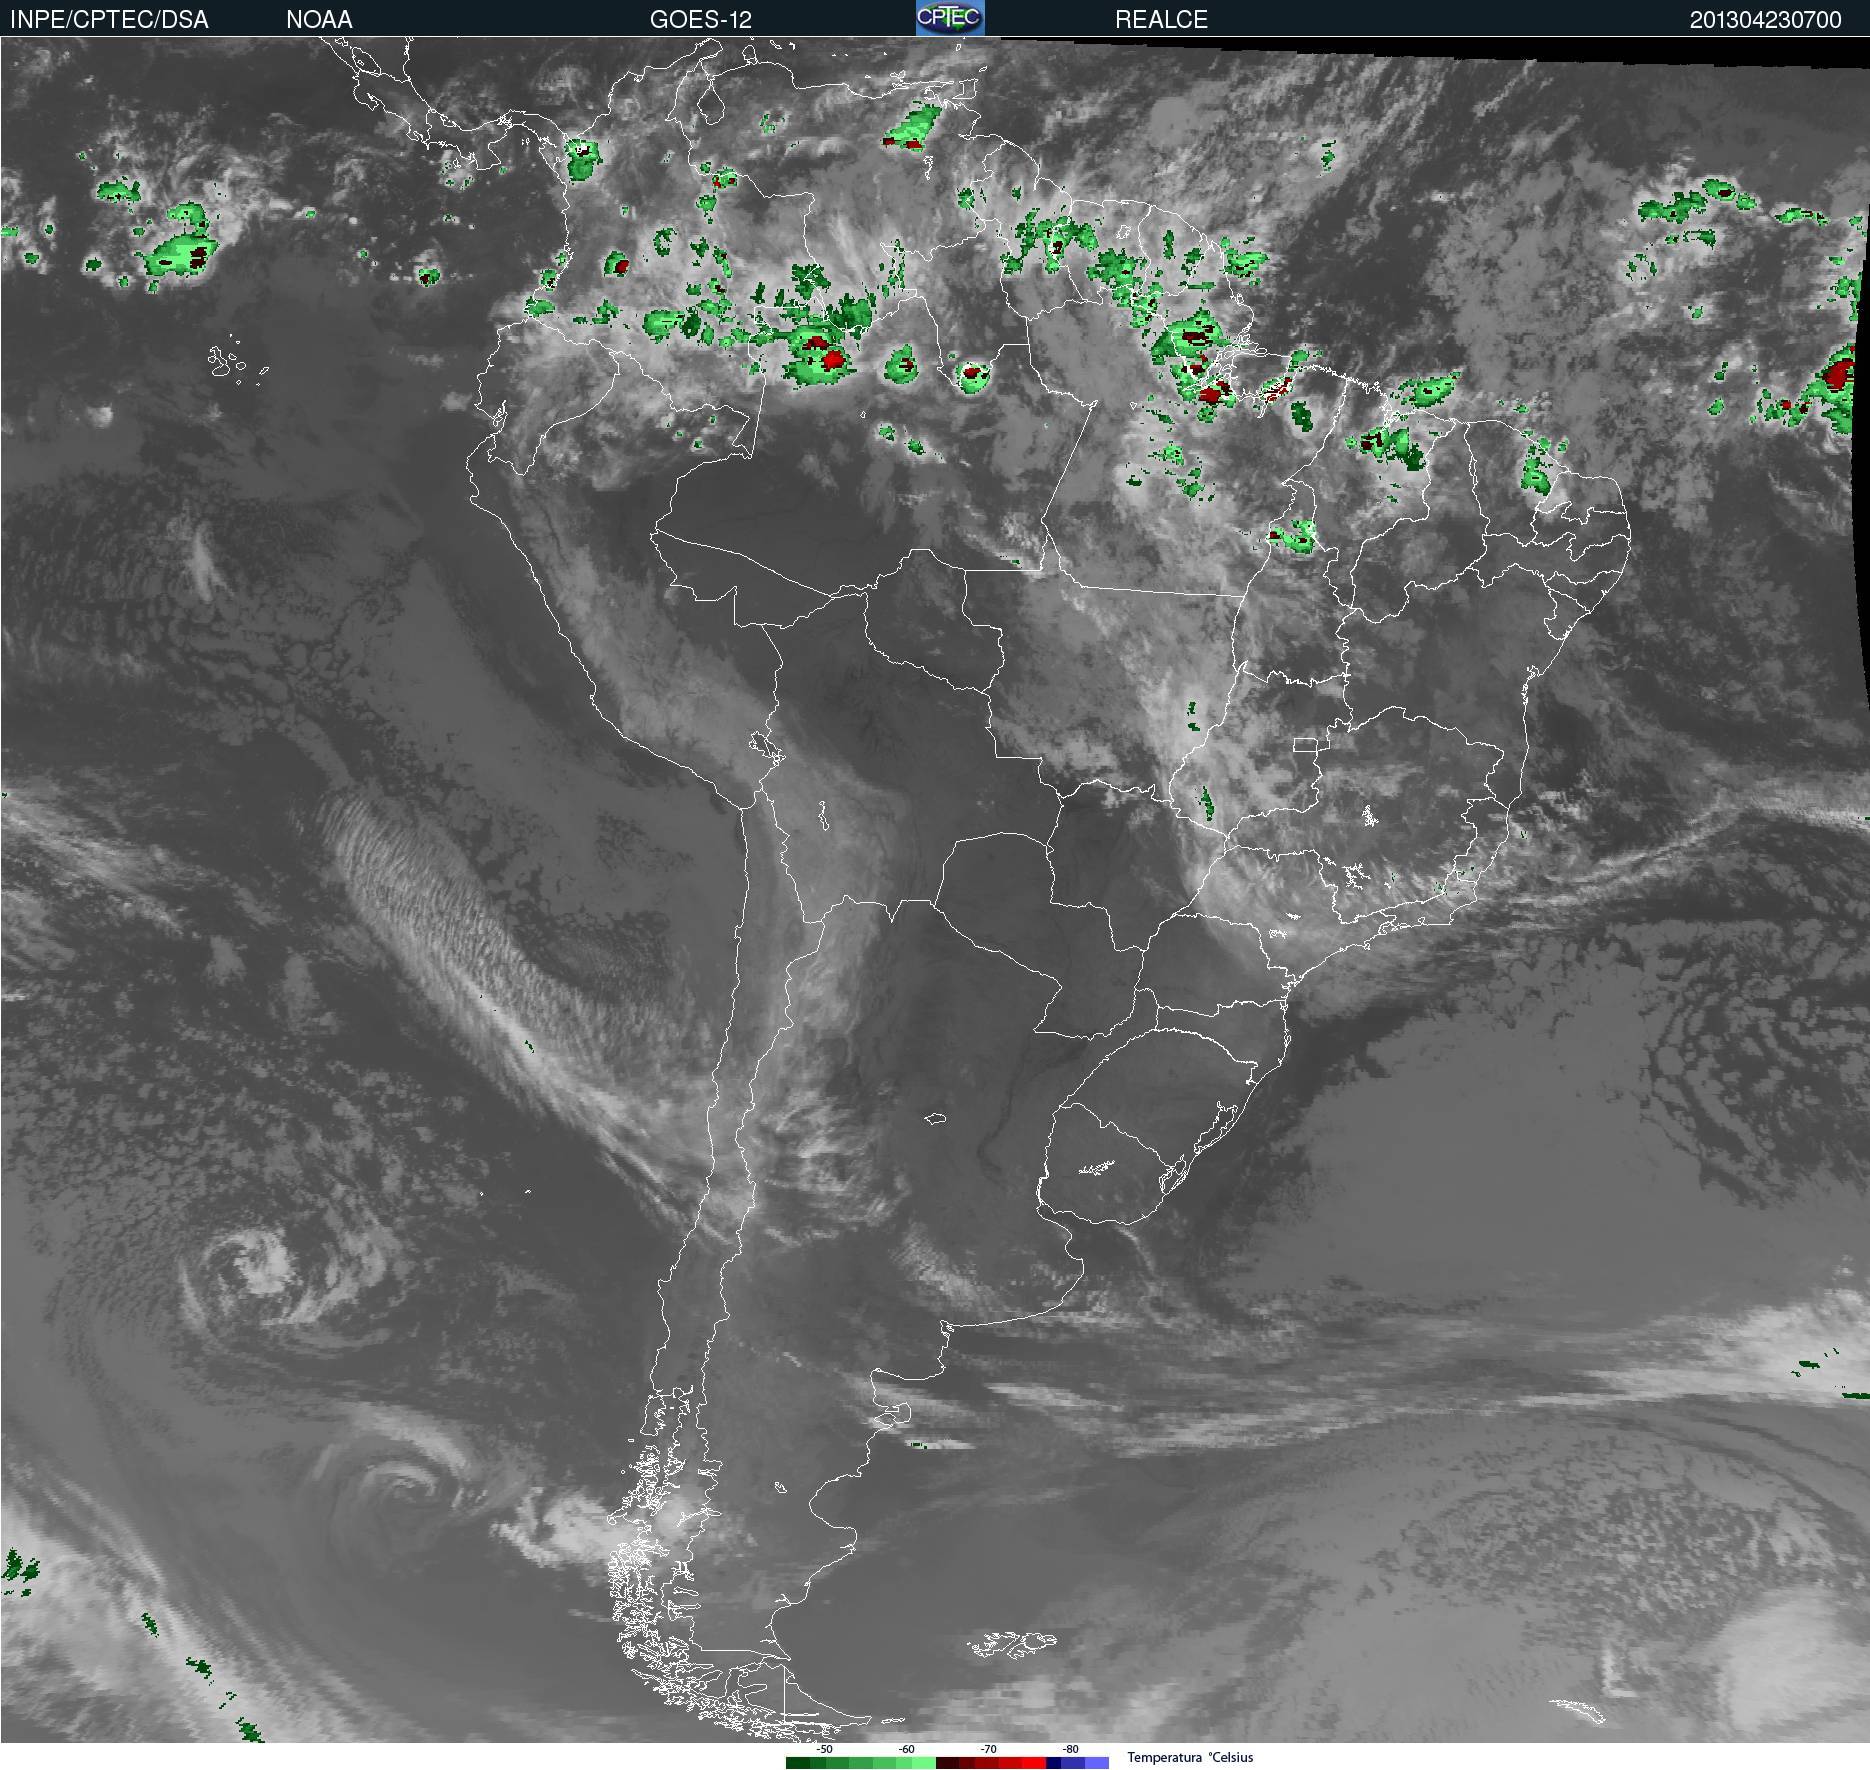The height and width of the screenshot is (1770, 1870).
Task: Click the GOES-12 satellite label
Action: pyautogui.click(x=700, y=20)
